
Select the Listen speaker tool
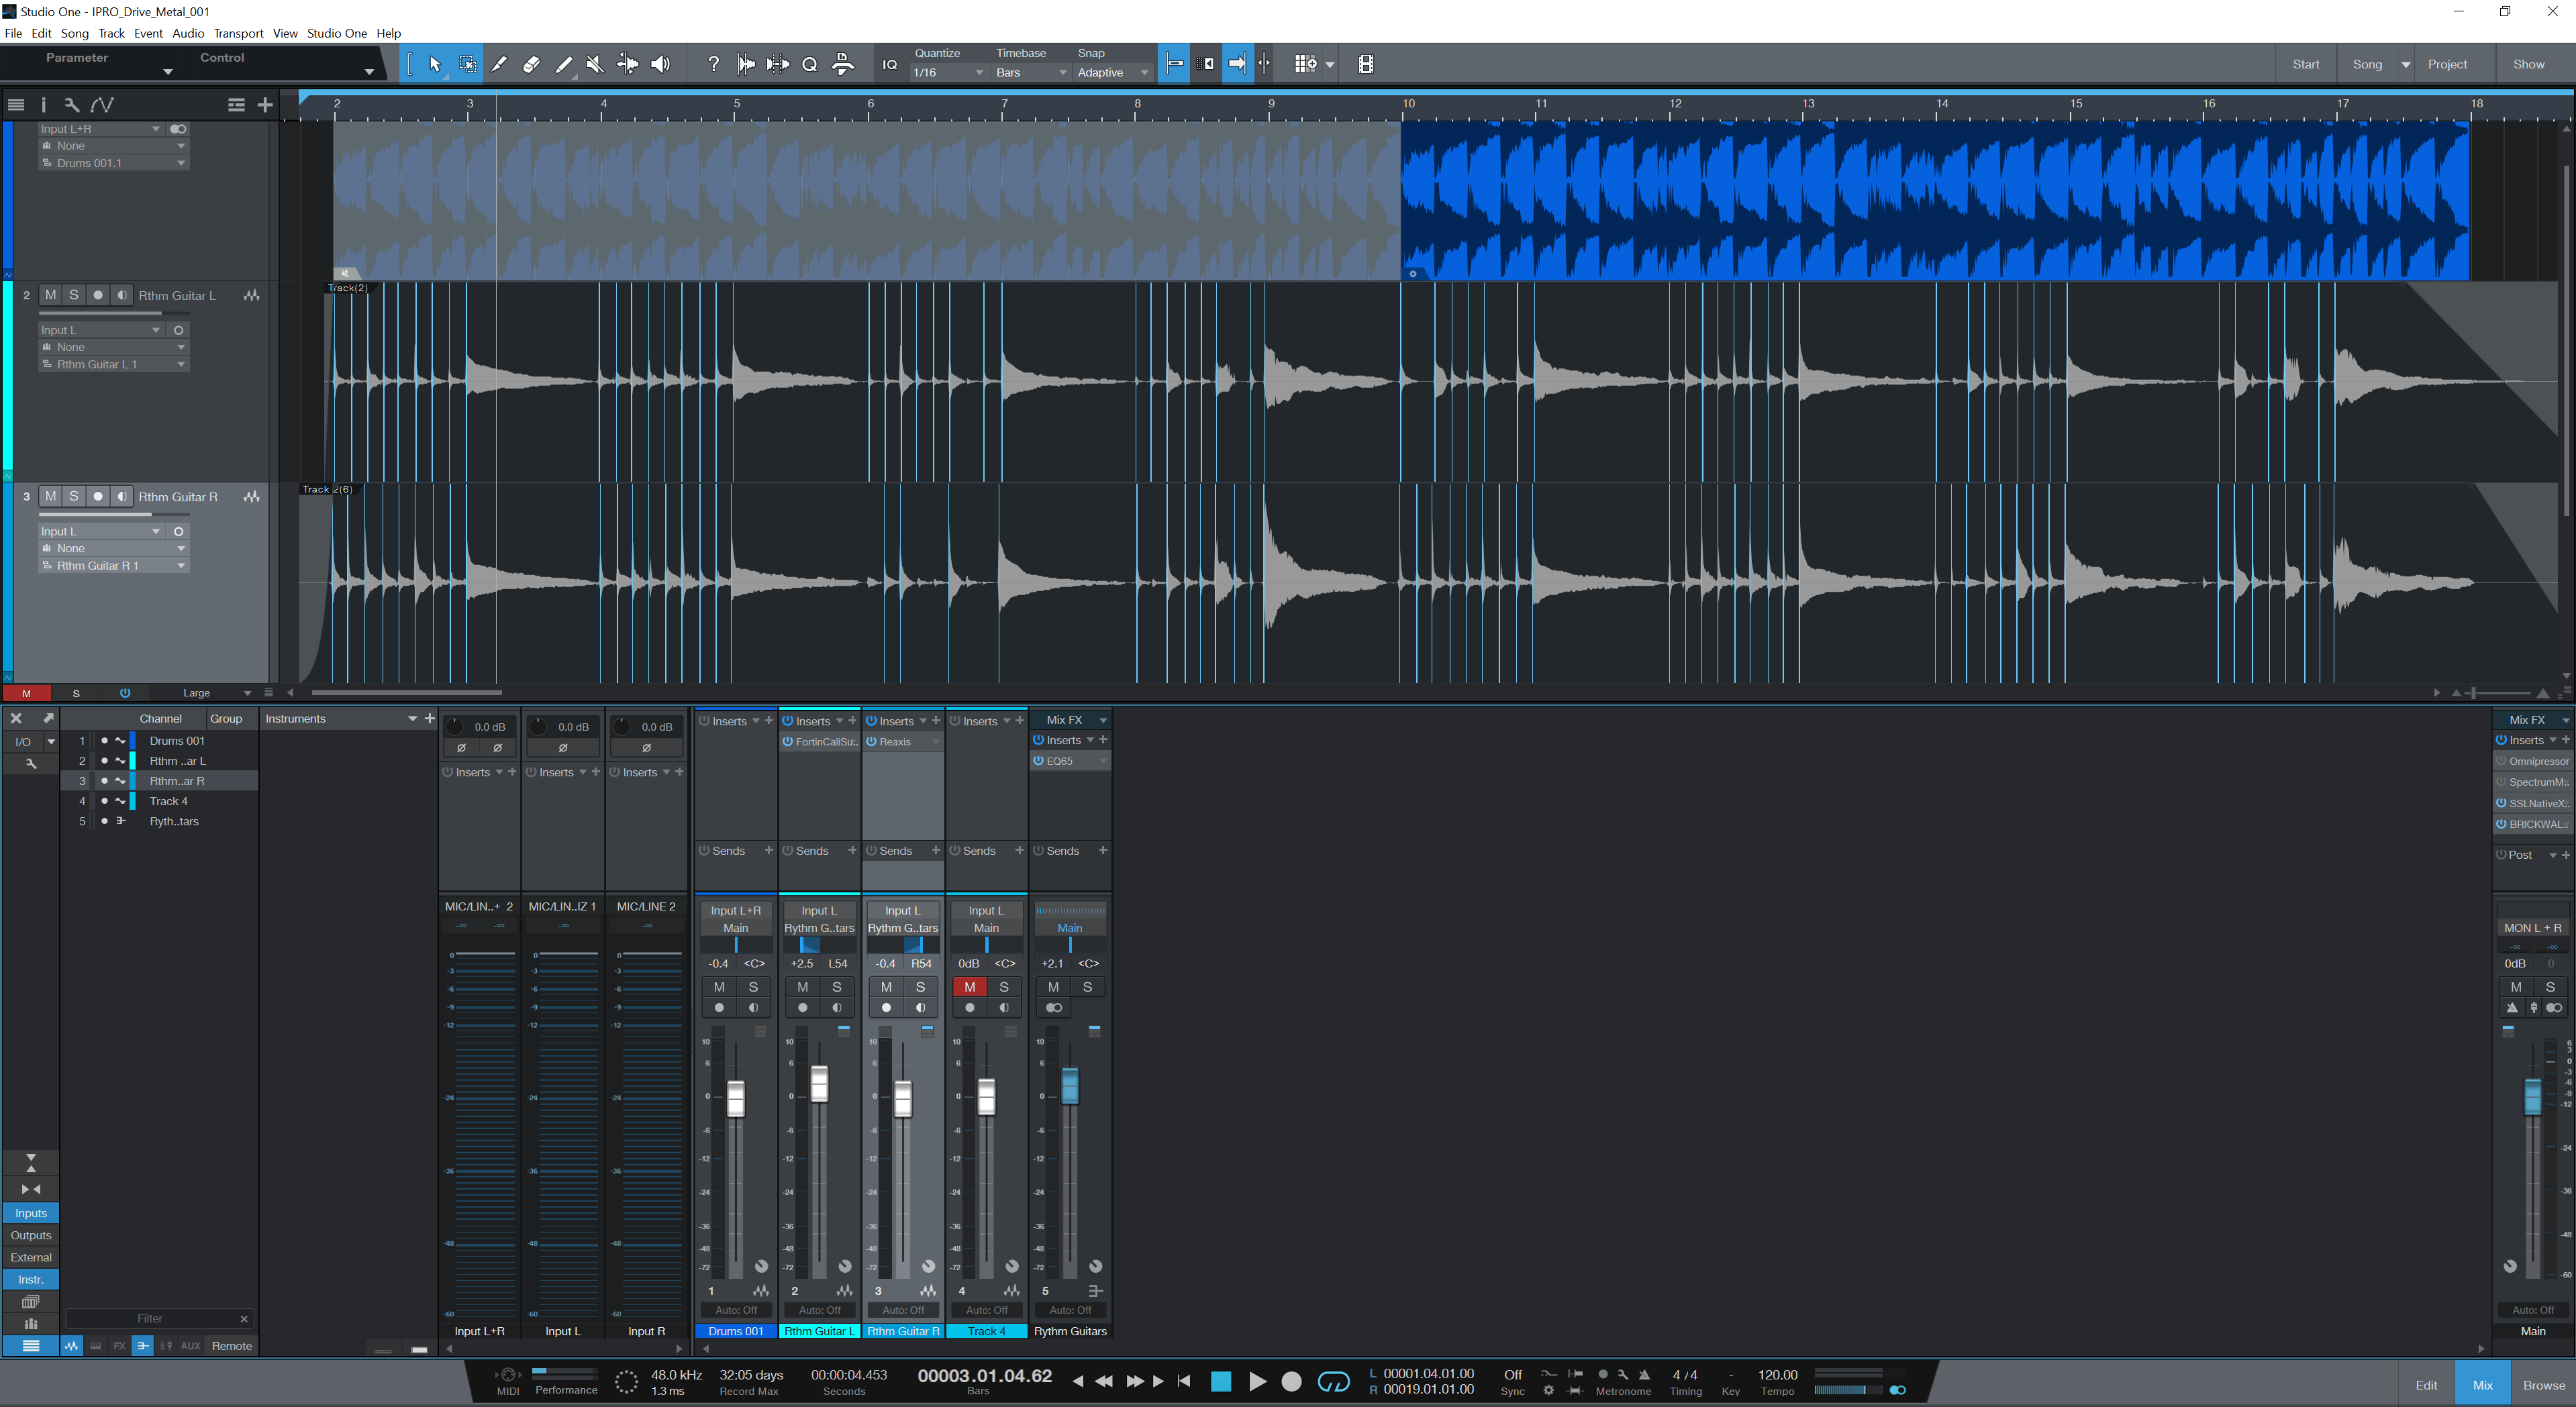point(661,64)
